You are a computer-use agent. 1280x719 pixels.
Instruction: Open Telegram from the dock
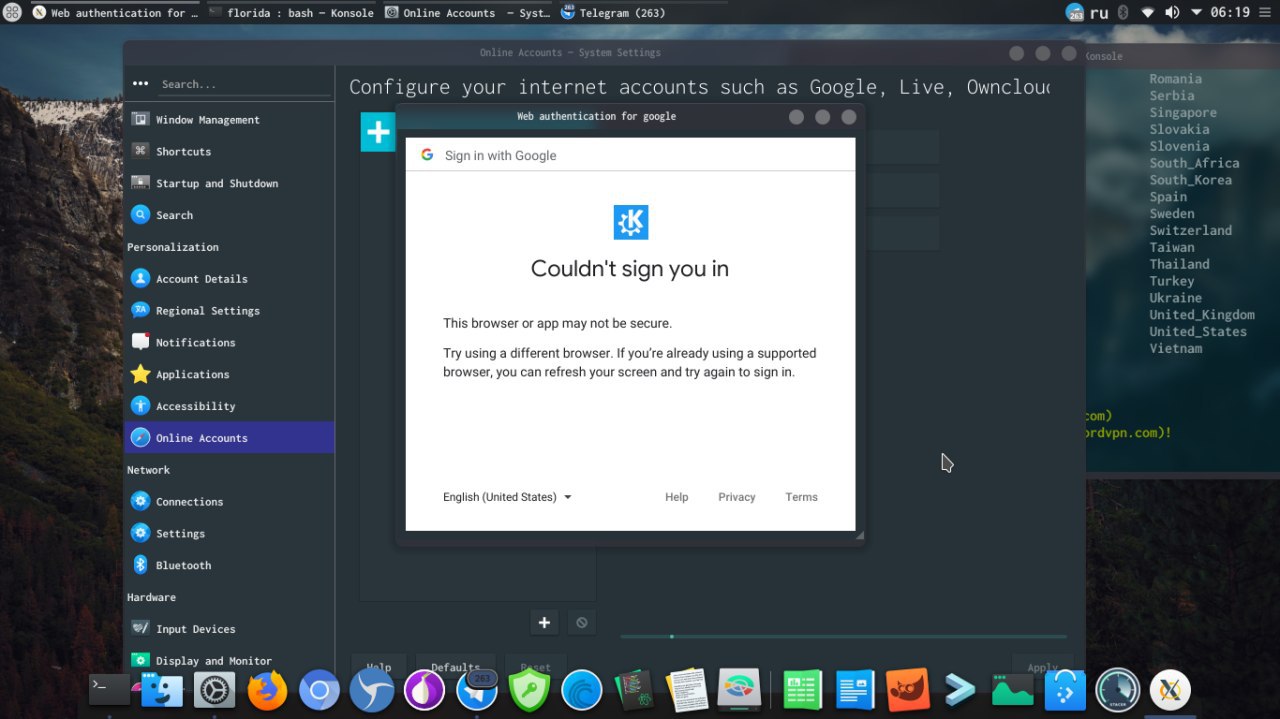(x=478, y=690)
